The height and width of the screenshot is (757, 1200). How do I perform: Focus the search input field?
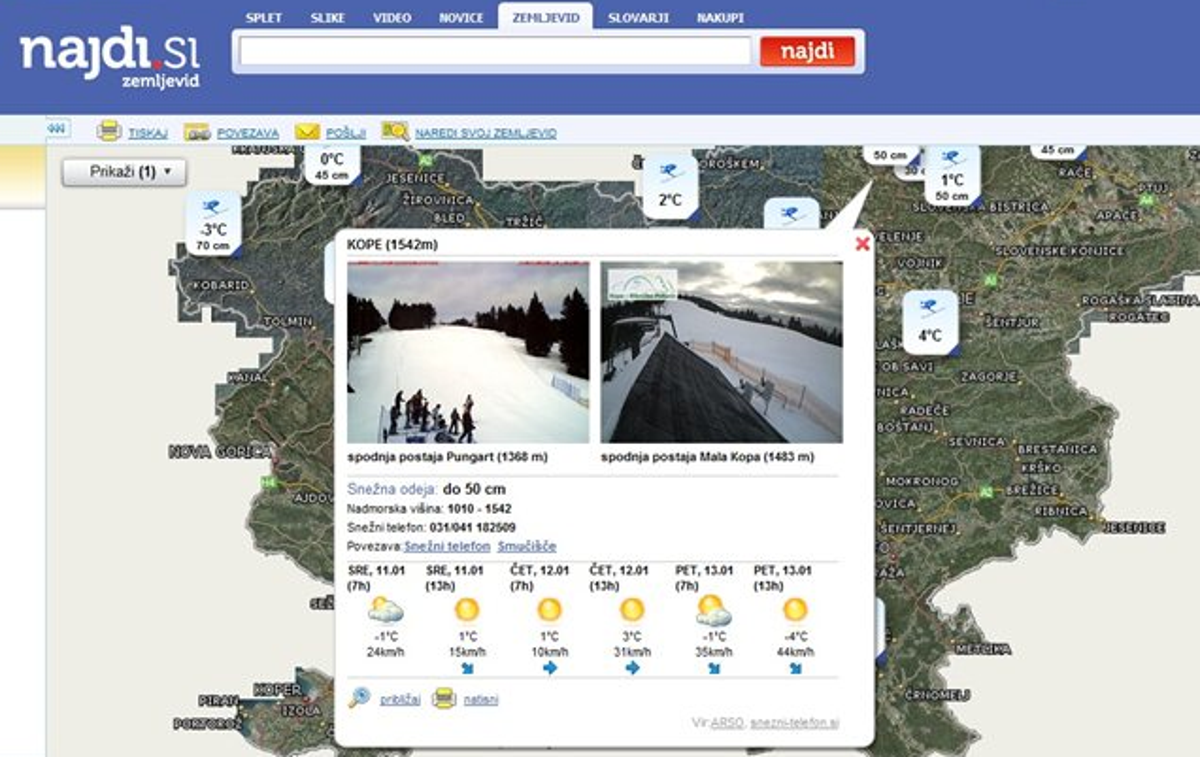coord(496,51)
